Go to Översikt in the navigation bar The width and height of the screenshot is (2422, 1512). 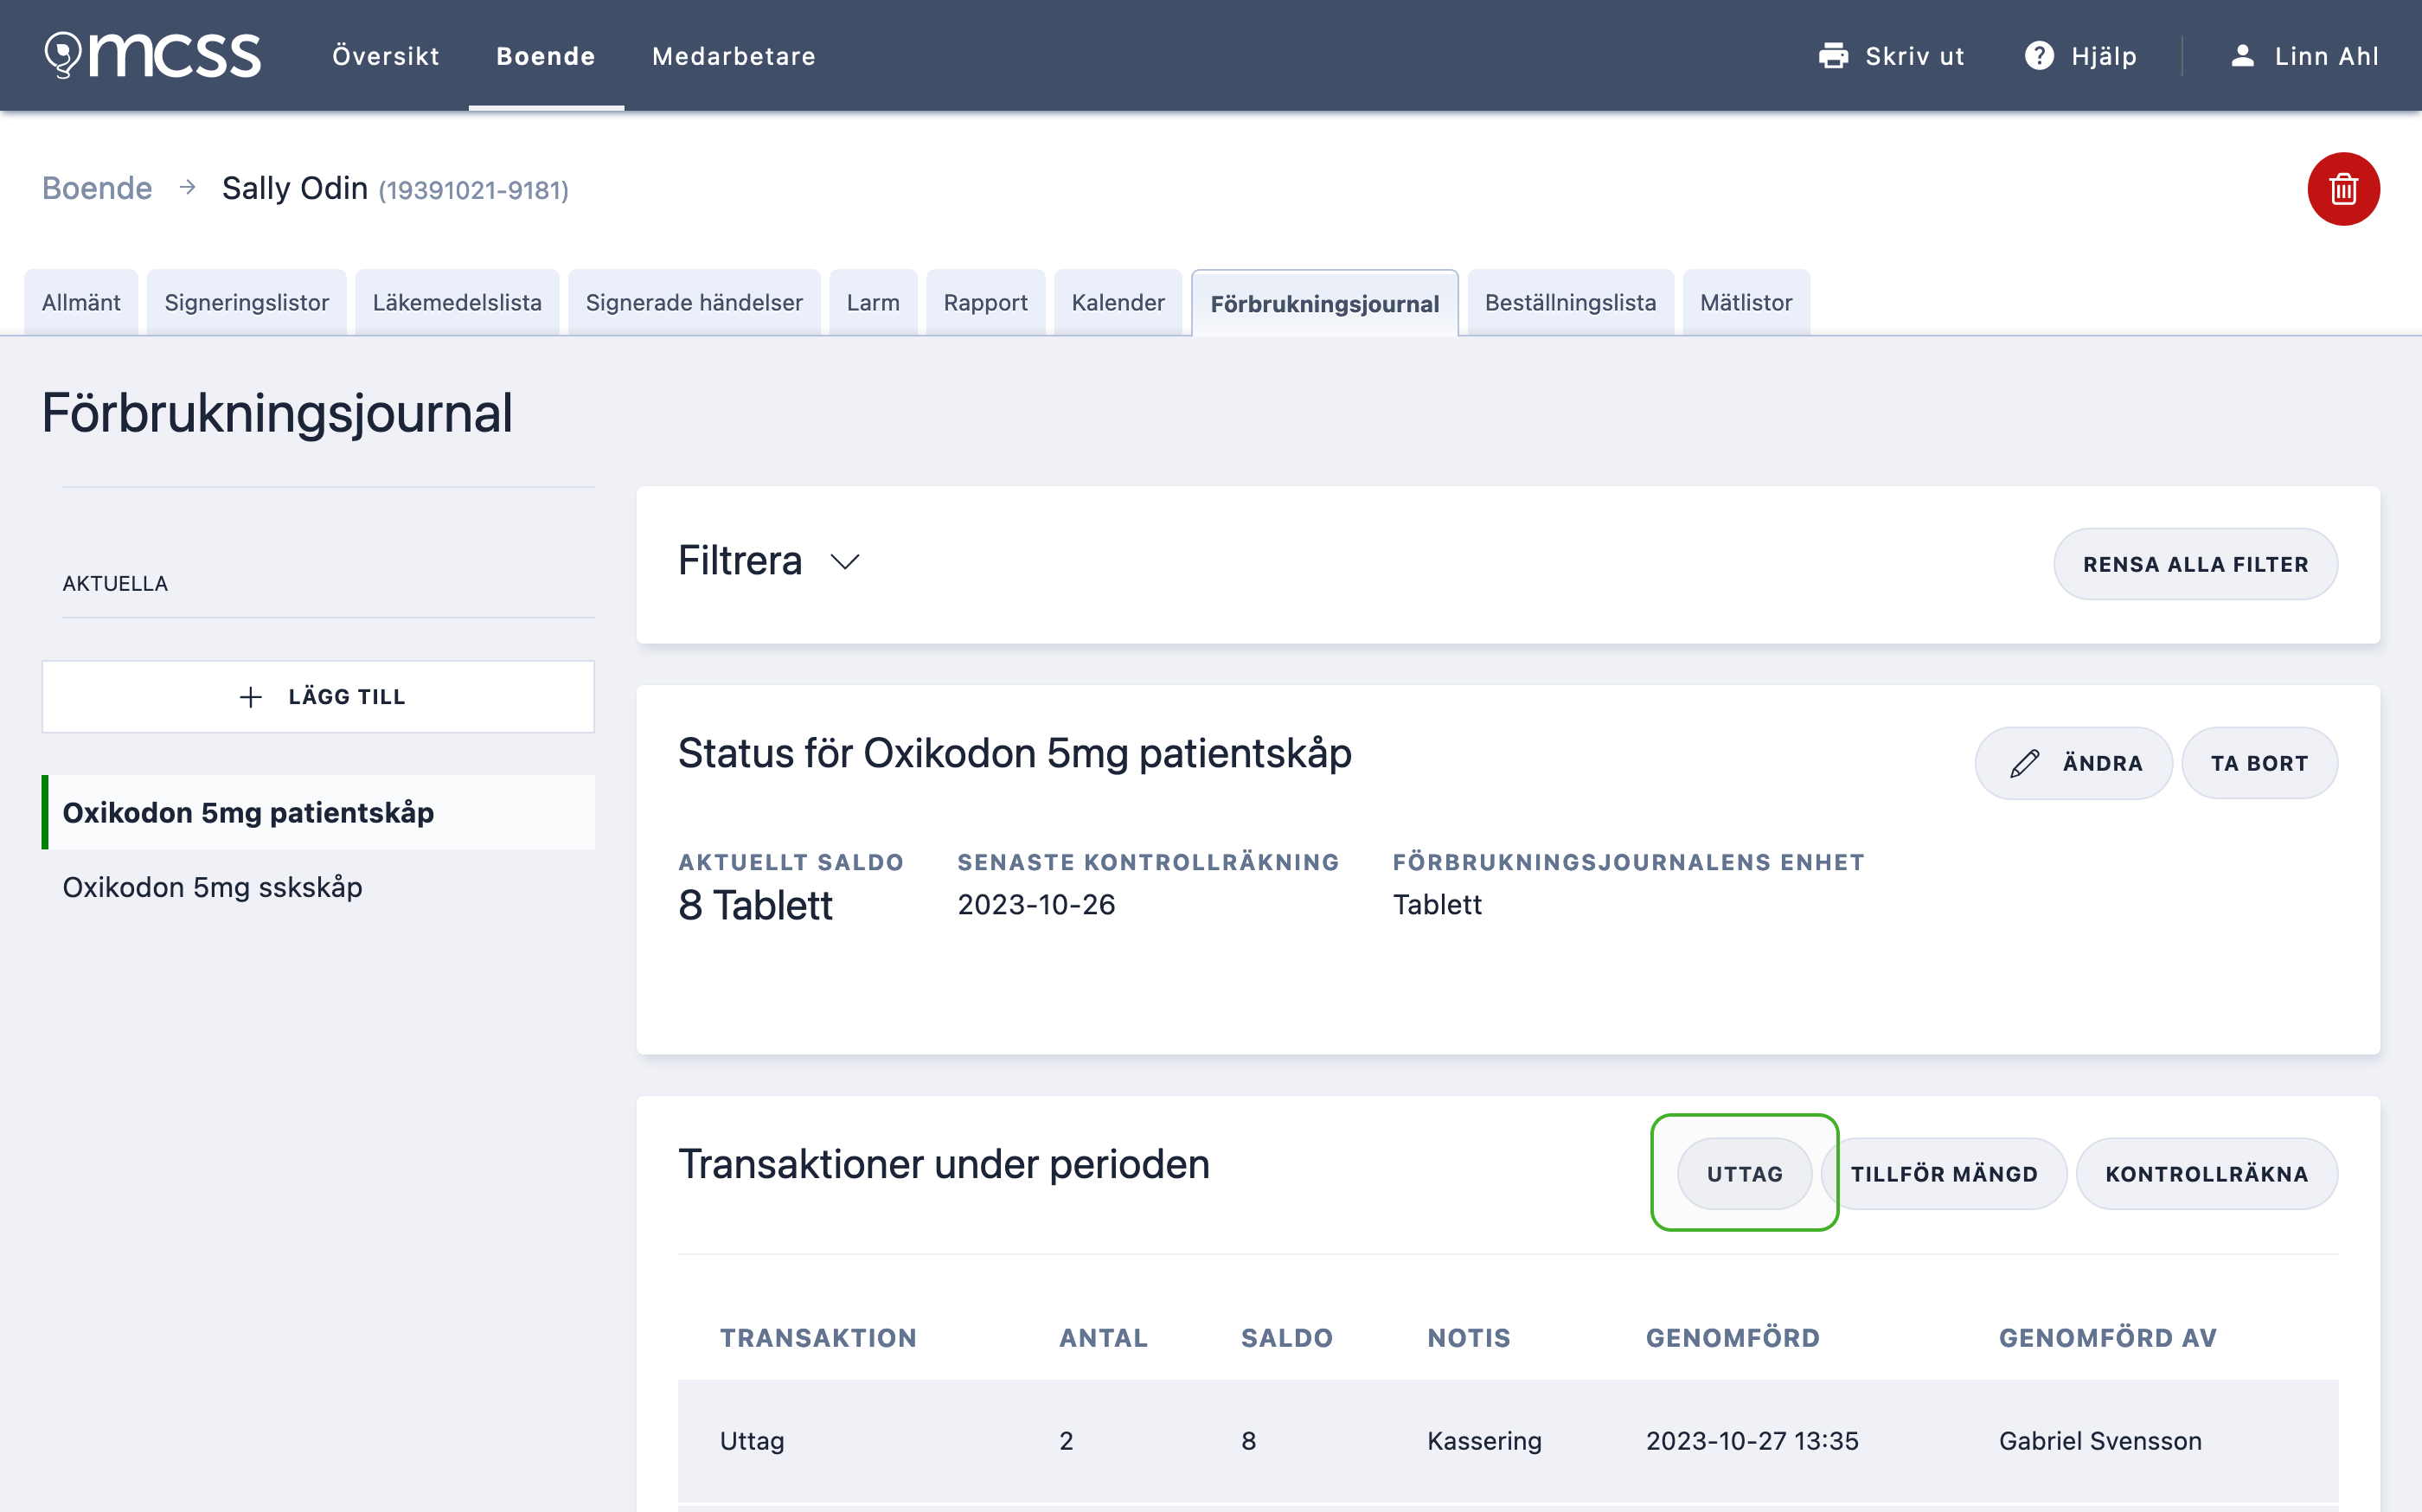point(386,56)
